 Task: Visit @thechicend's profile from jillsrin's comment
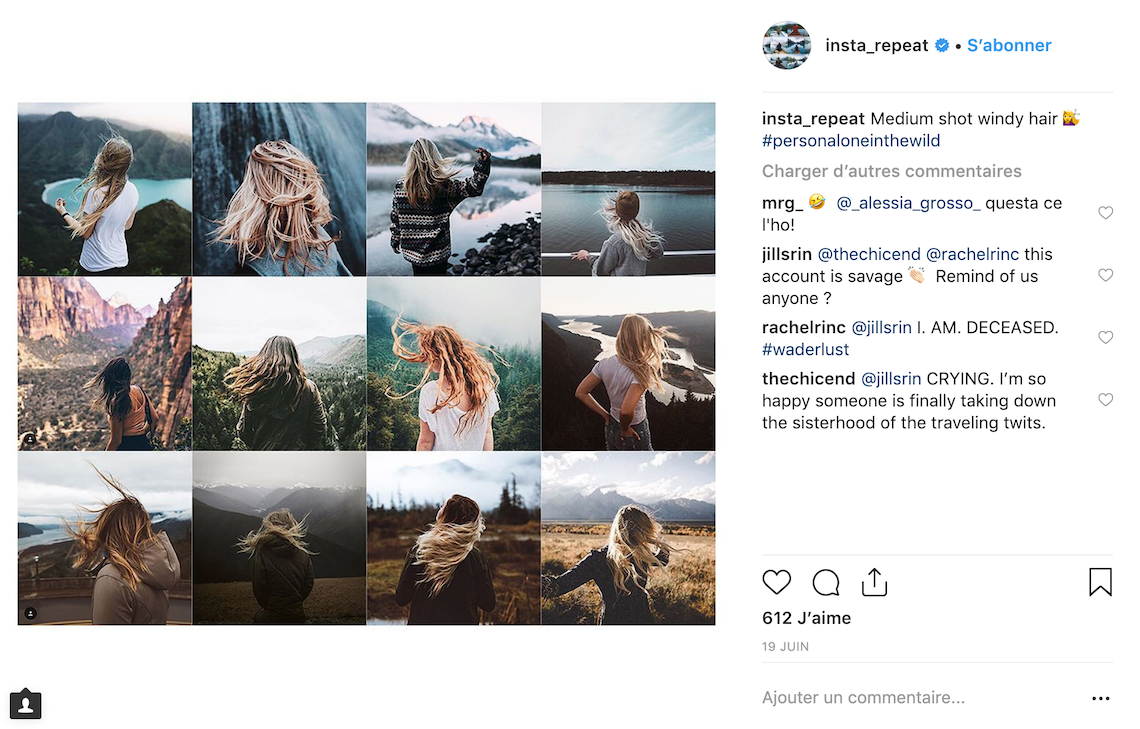pos(869,253)
